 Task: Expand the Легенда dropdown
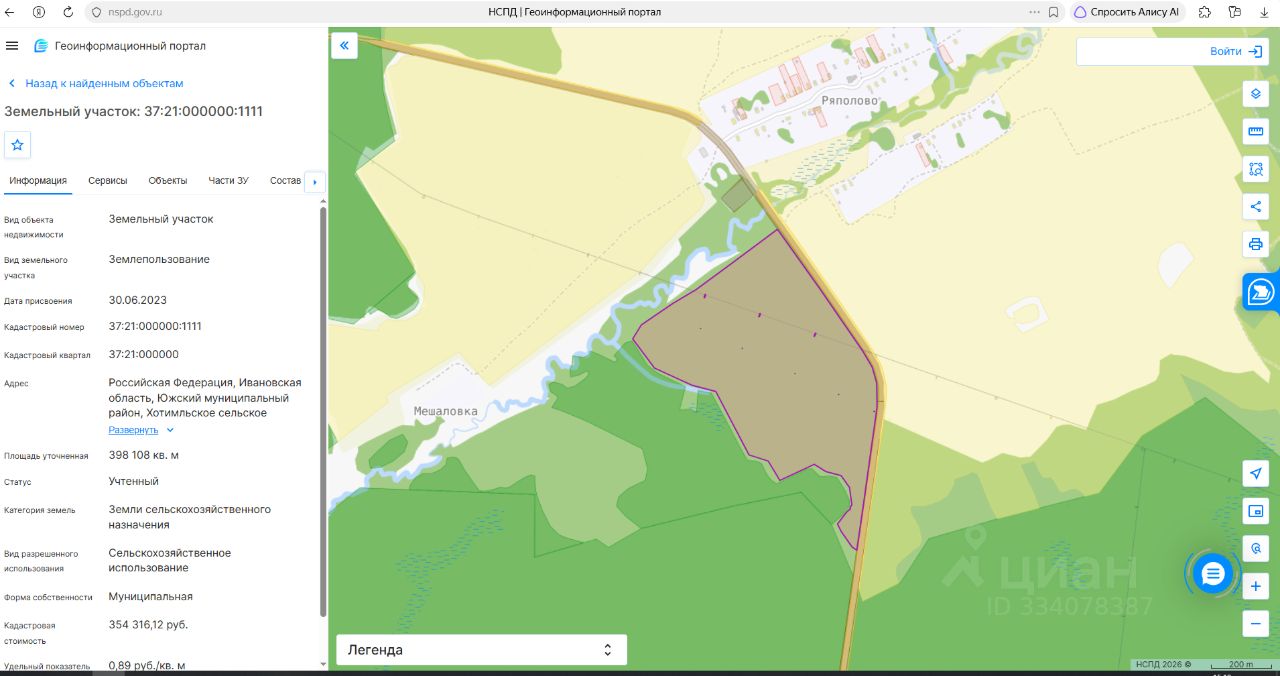(x=481, y=650)
